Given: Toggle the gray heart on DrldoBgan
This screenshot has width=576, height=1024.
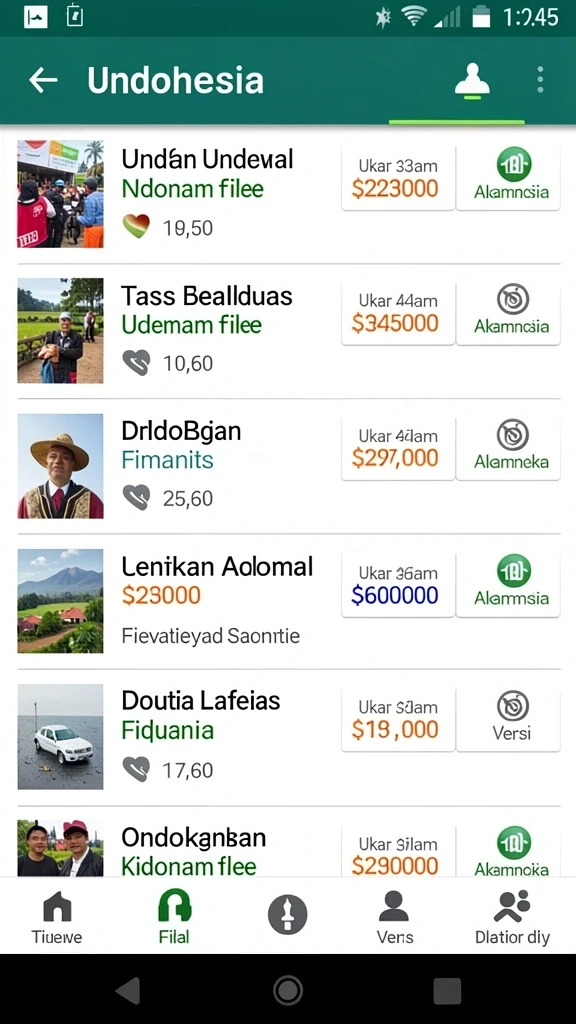Looking at the screenshot, I should pyautogui.click(x=136, y=498).
